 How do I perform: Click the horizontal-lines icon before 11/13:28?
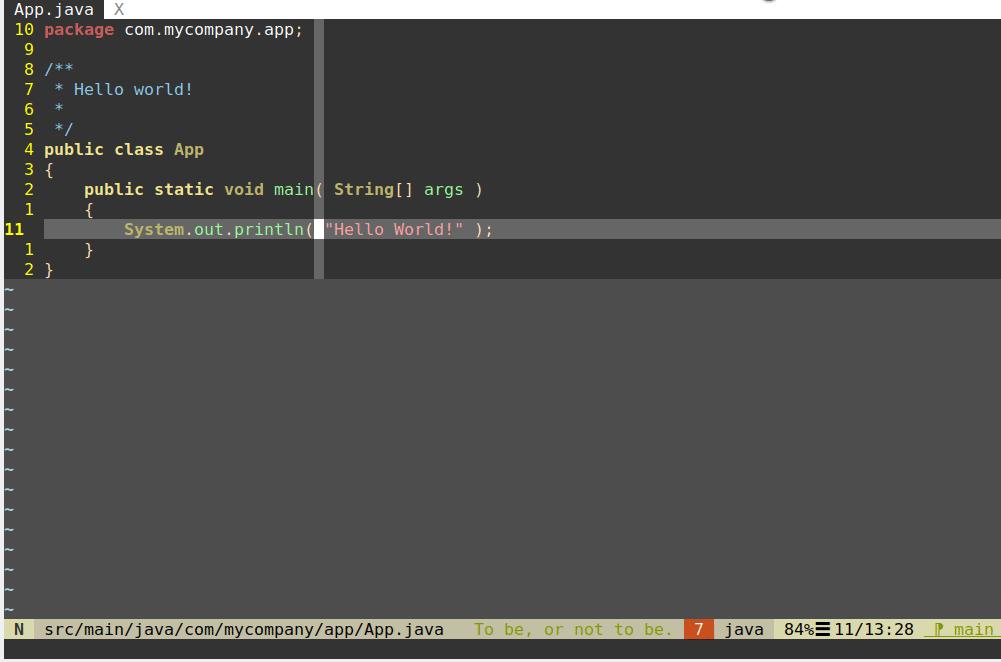pyautogui.click(x=822, y=629)
